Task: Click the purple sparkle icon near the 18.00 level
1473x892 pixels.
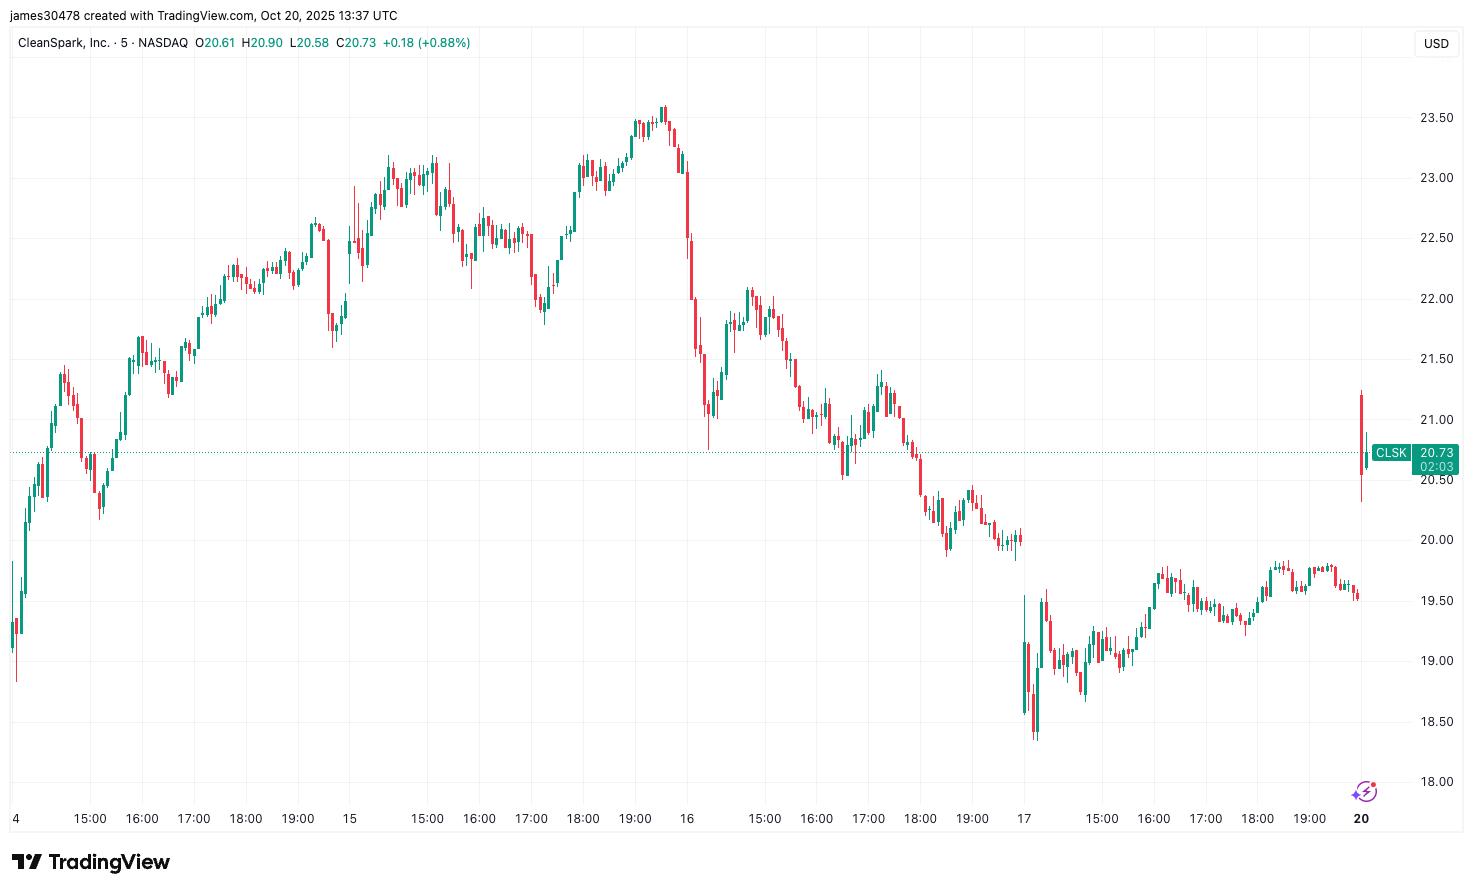Action: coord(1364,792)
